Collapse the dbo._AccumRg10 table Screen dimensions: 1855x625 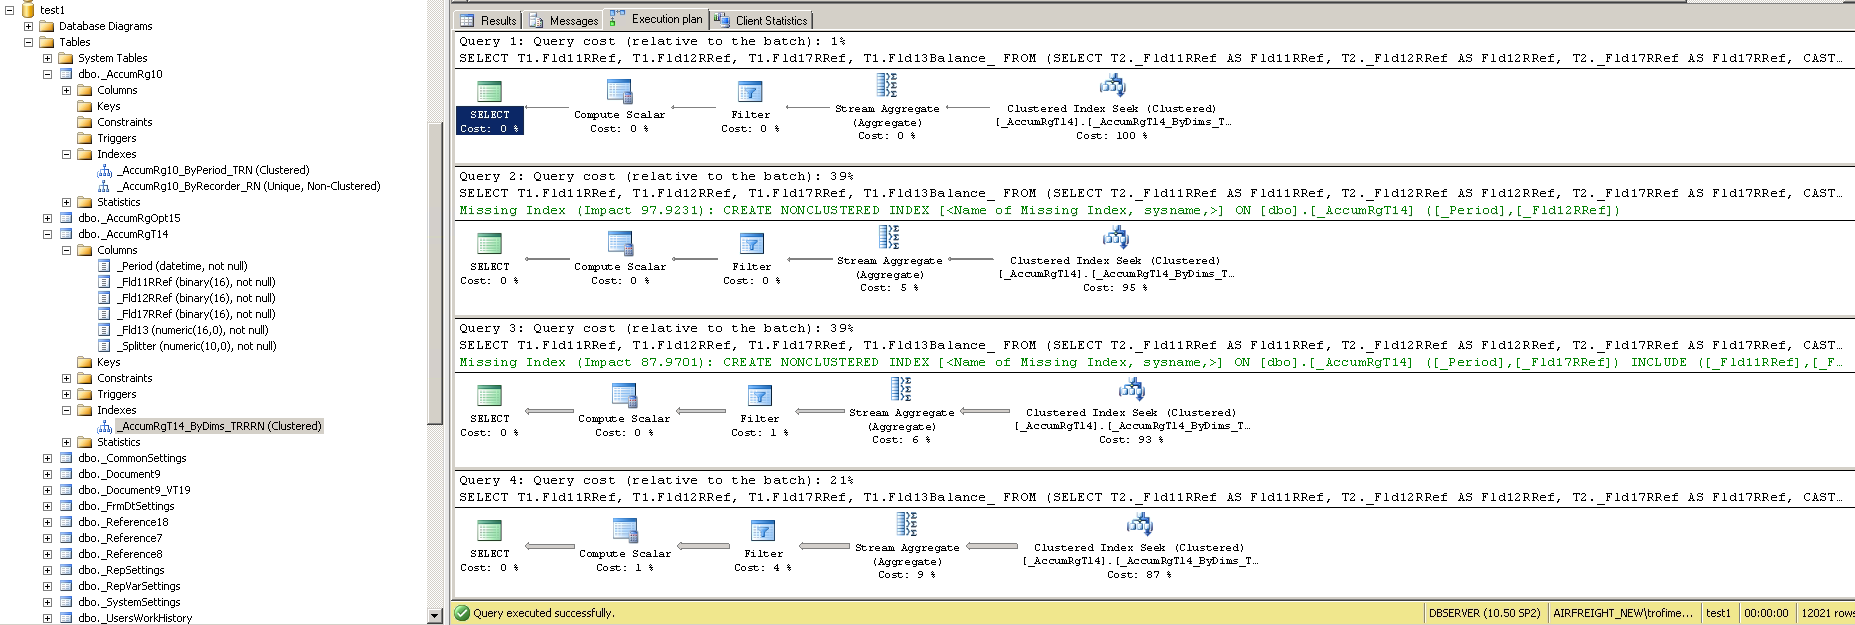click(47, 74)
